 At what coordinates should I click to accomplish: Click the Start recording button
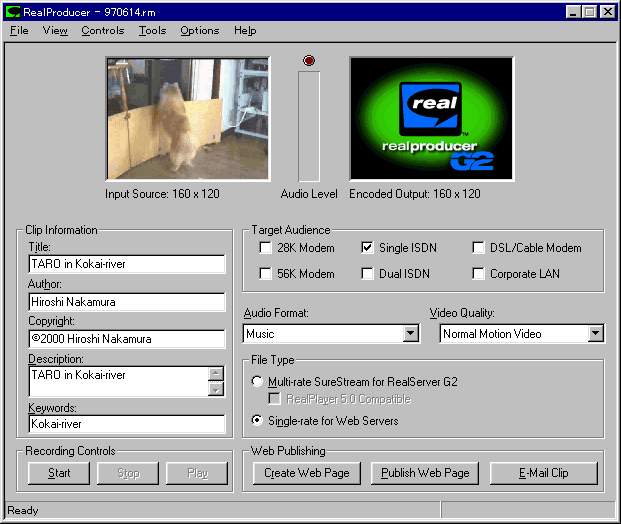coord(59,473)
